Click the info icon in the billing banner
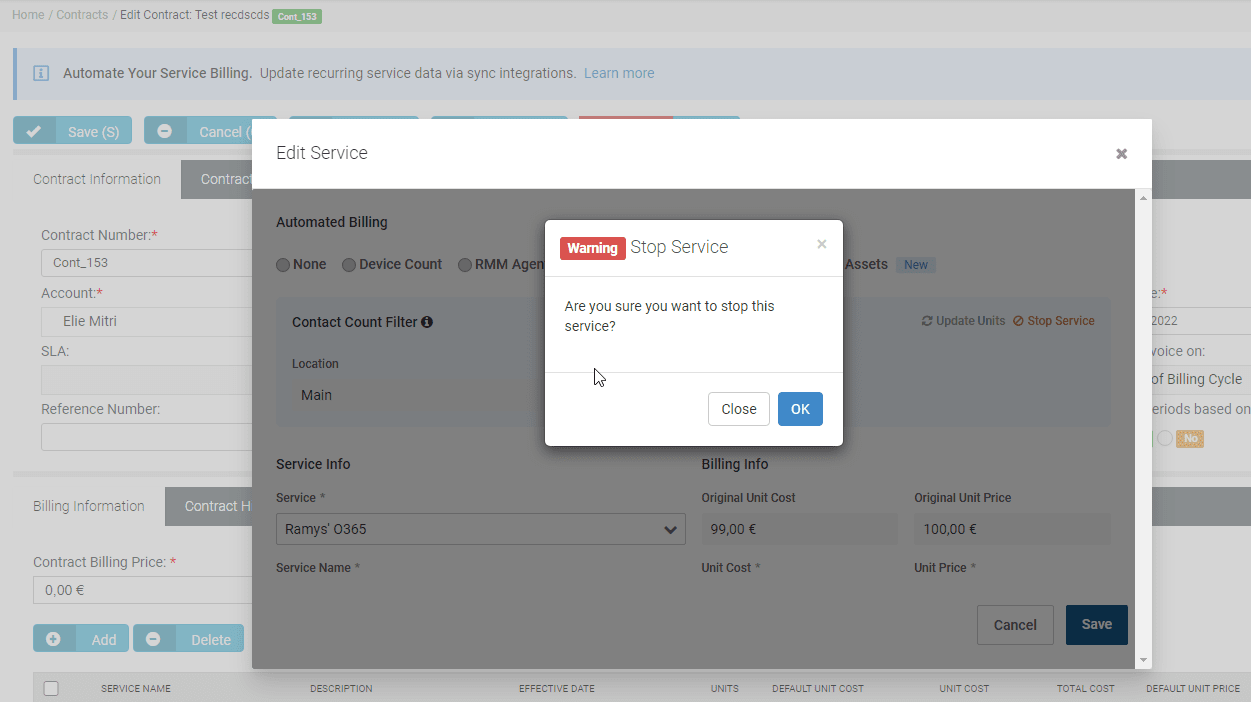This screenshot has width=1251, height=702. point(41,73)
